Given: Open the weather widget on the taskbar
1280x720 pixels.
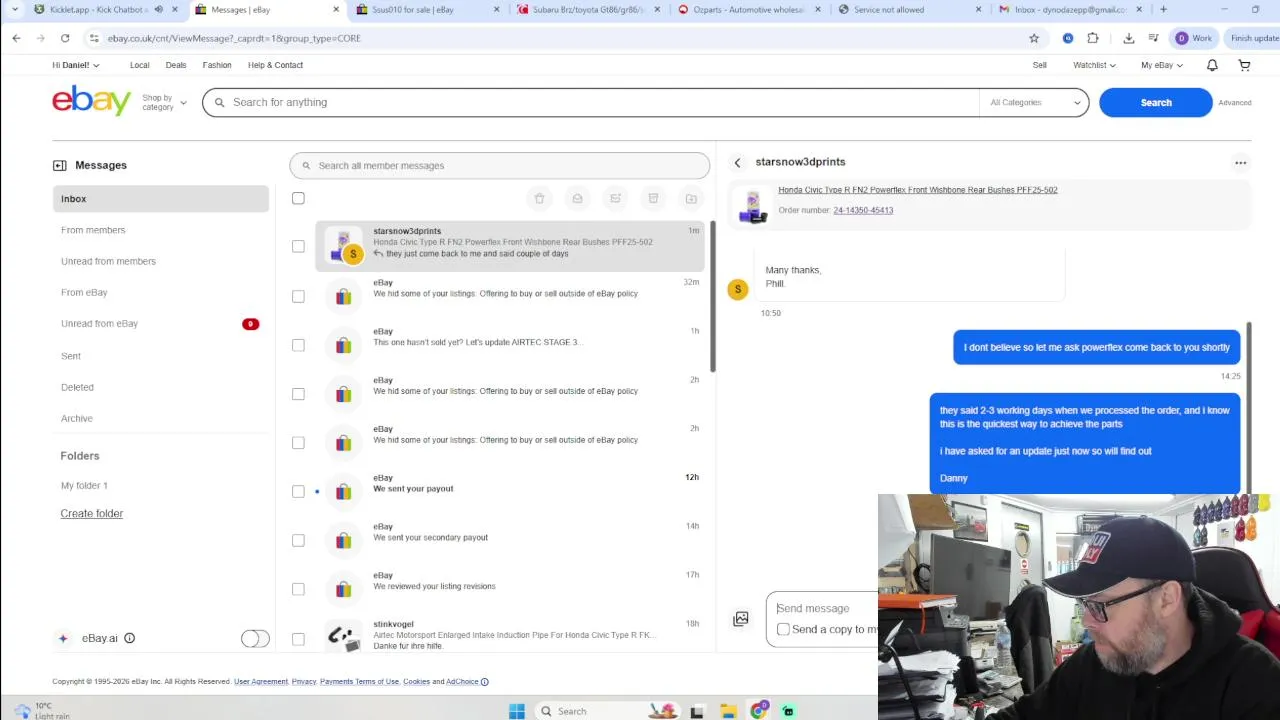Looking at the screenshot, I should click(x=40, y=710).
